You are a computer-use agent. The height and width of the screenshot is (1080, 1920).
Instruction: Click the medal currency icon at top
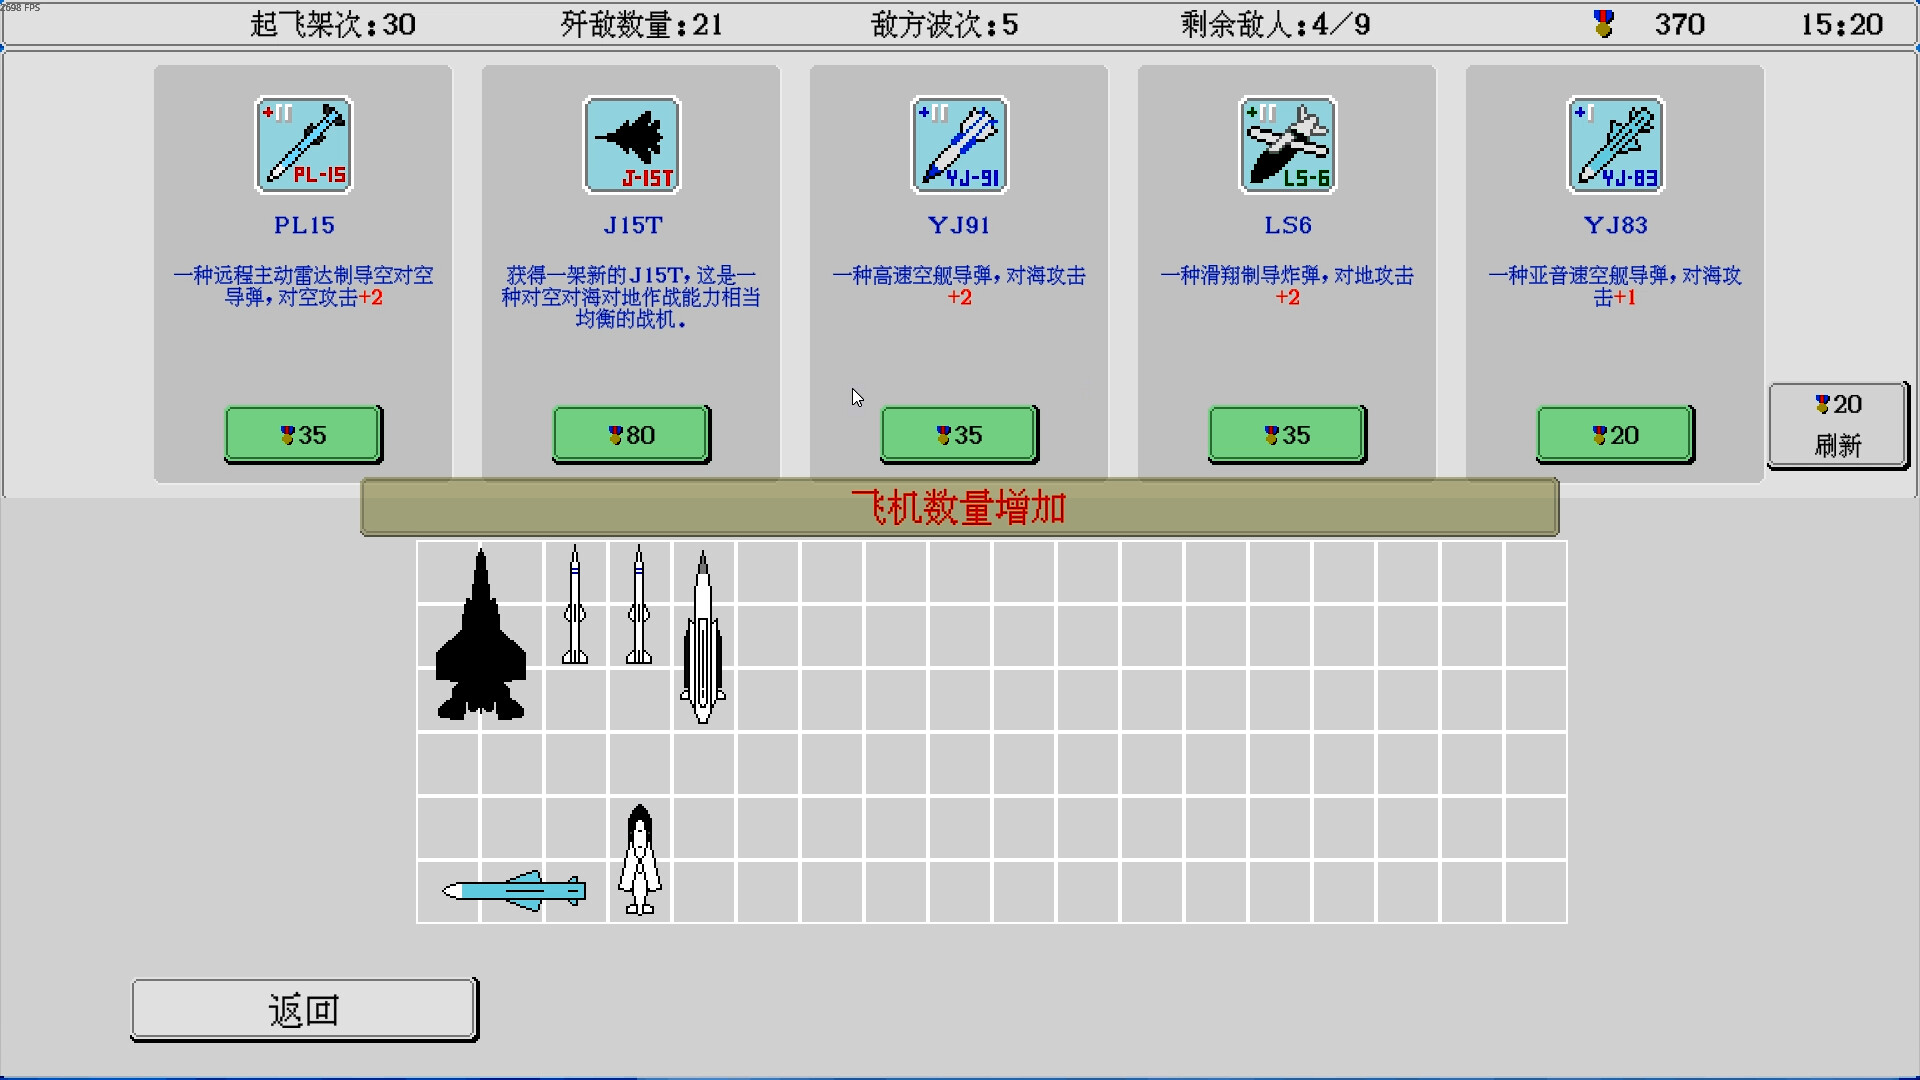tap(1603, 24)
